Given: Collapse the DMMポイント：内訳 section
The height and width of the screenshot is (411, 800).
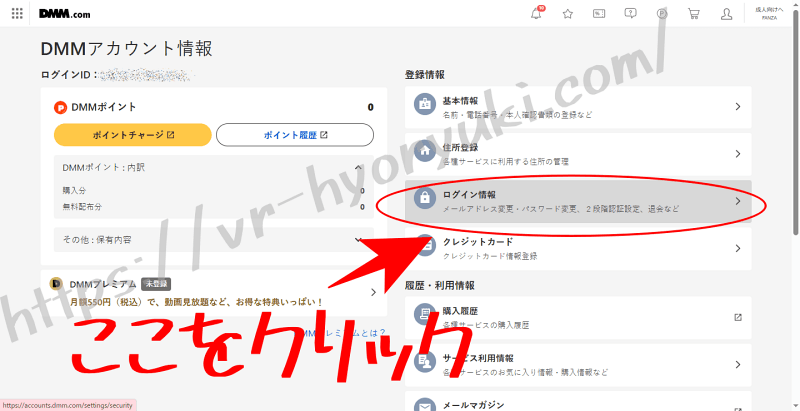Looking at the screenshot, I should coord(360,168).
